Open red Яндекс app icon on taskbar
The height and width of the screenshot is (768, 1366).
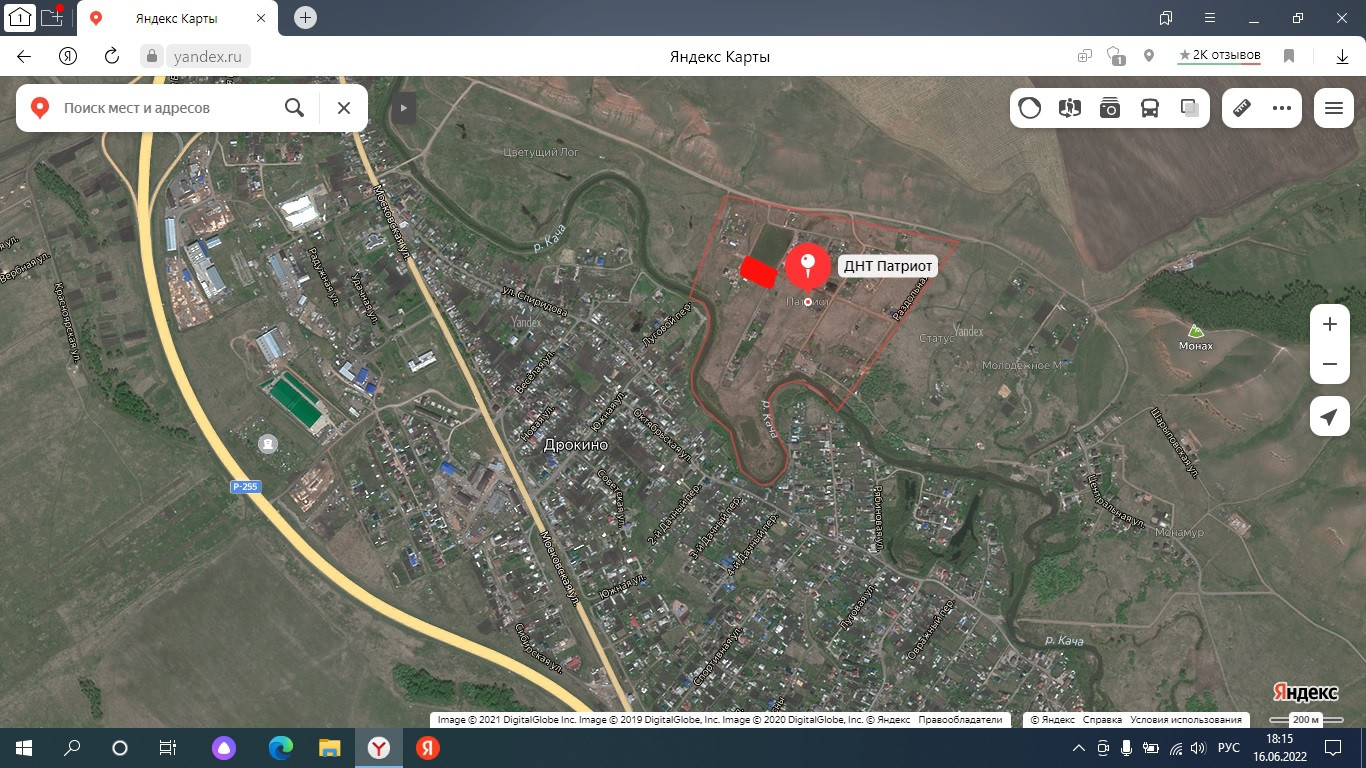(x=428, y=748)
